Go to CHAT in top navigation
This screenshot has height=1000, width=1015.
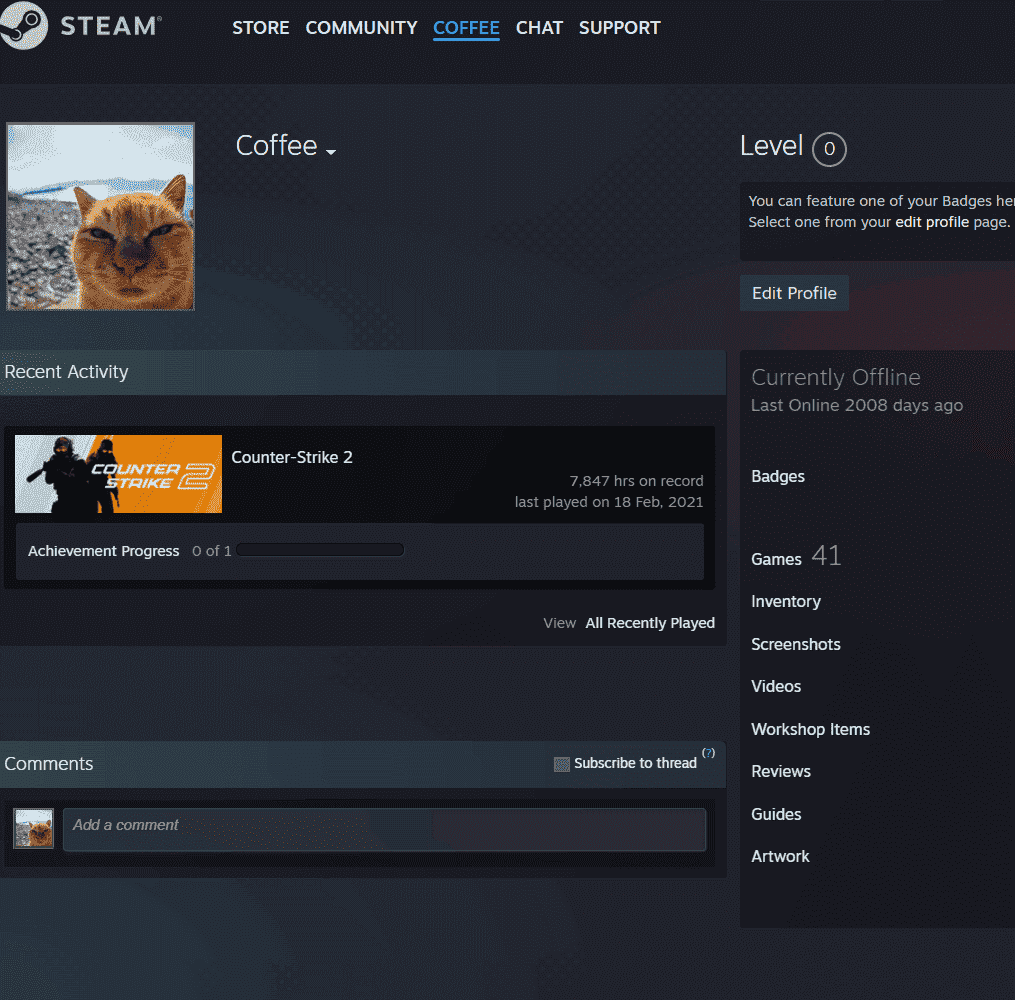click(x=539, y=28)
